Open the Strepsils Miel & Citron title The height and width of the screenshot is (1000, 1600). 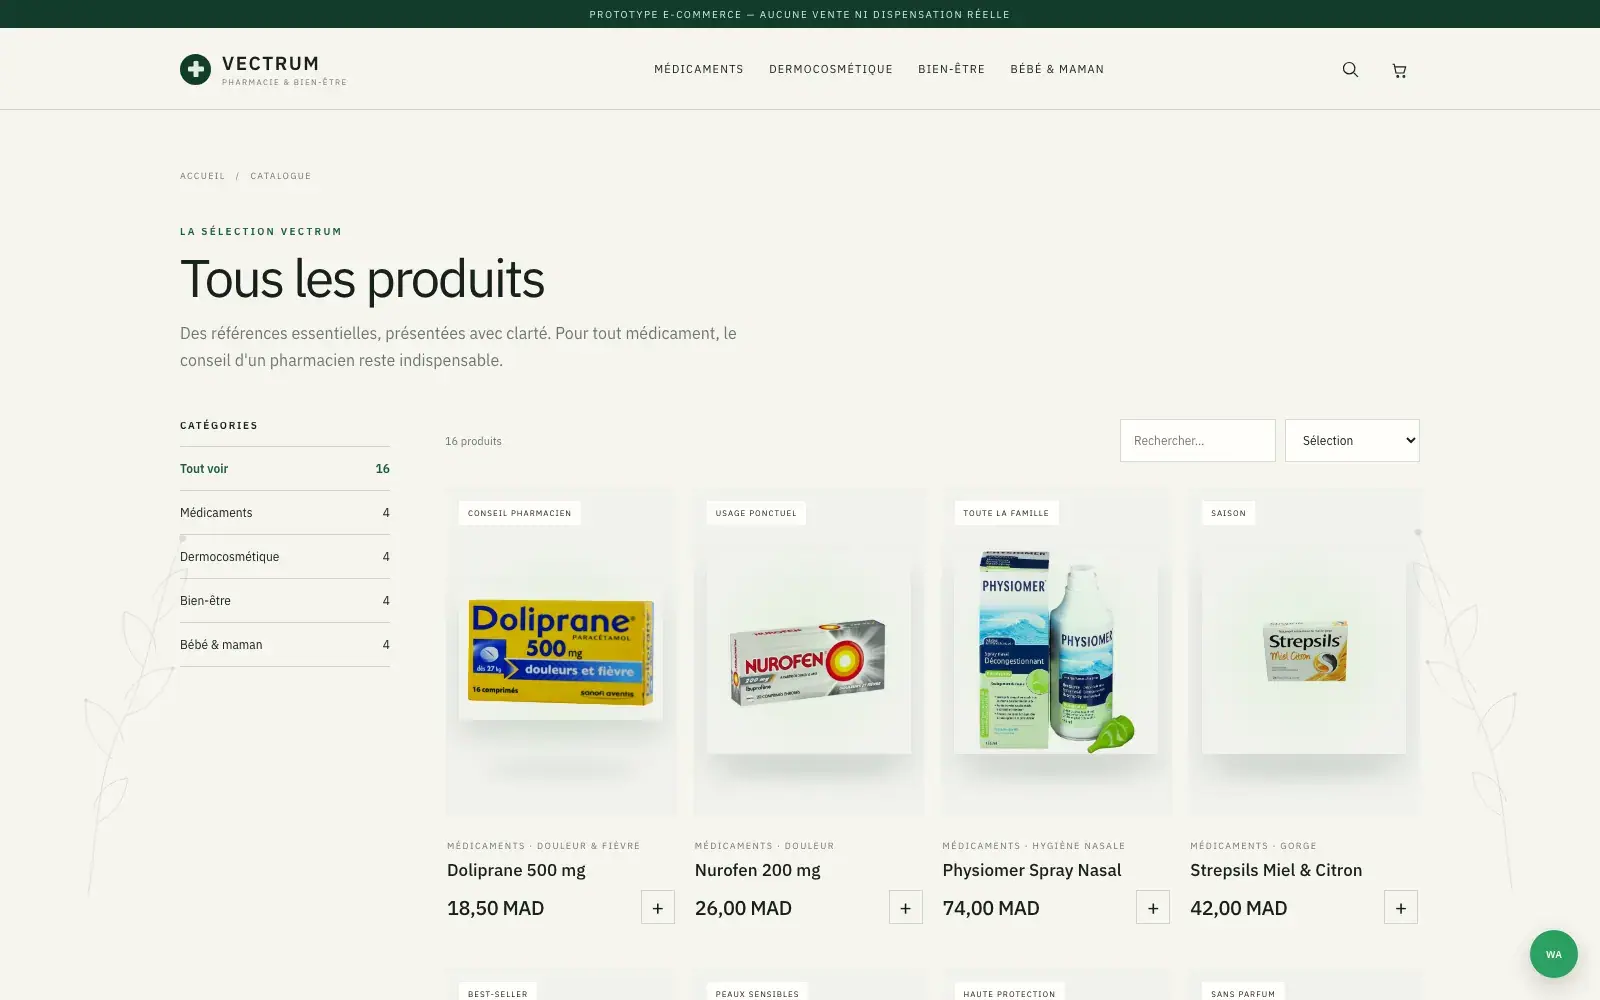tap(1276, 870)
